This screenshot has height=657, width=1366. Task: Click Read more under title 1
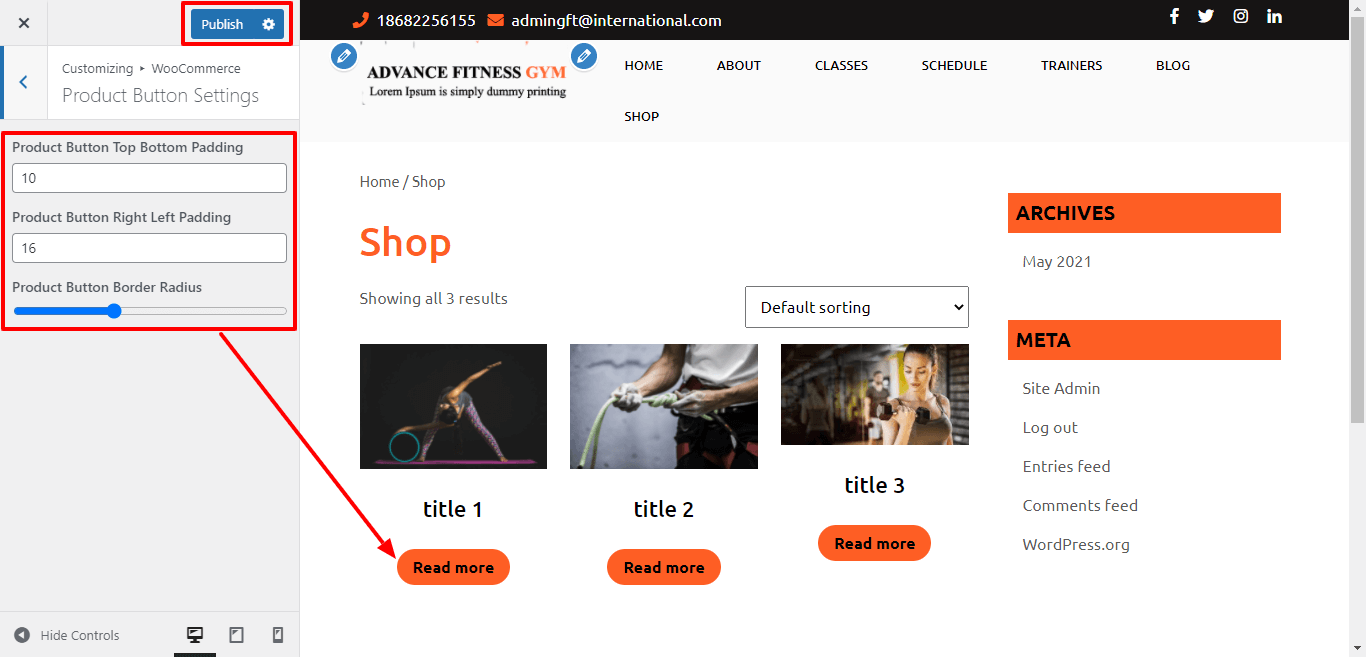[453, 567]
